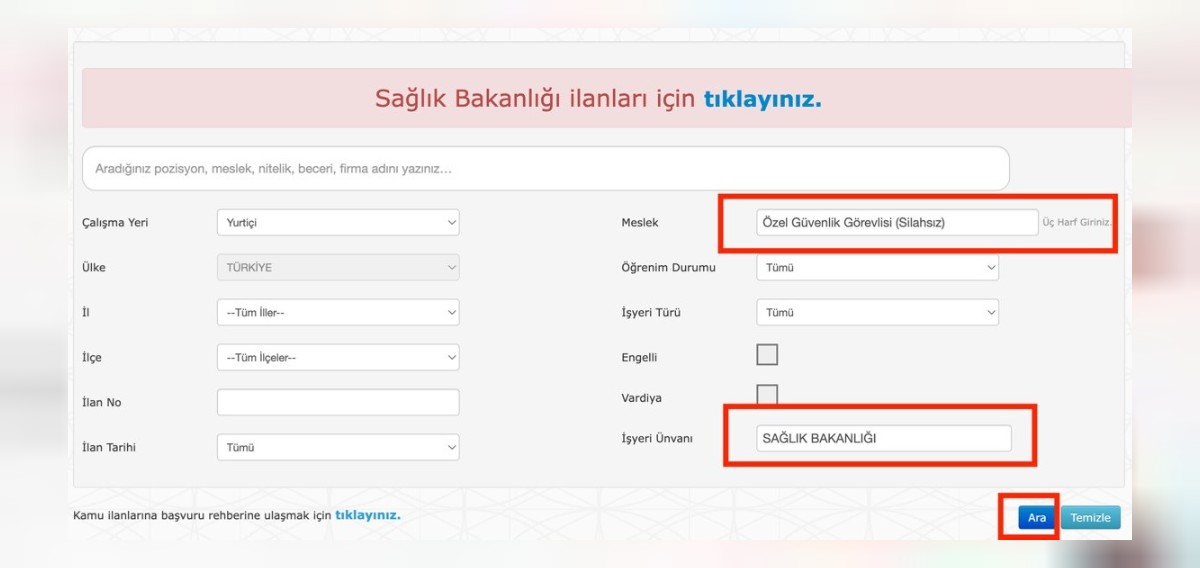Click into the İlan No field
Screen dimensions: 1200x568
tap(338, 402)
